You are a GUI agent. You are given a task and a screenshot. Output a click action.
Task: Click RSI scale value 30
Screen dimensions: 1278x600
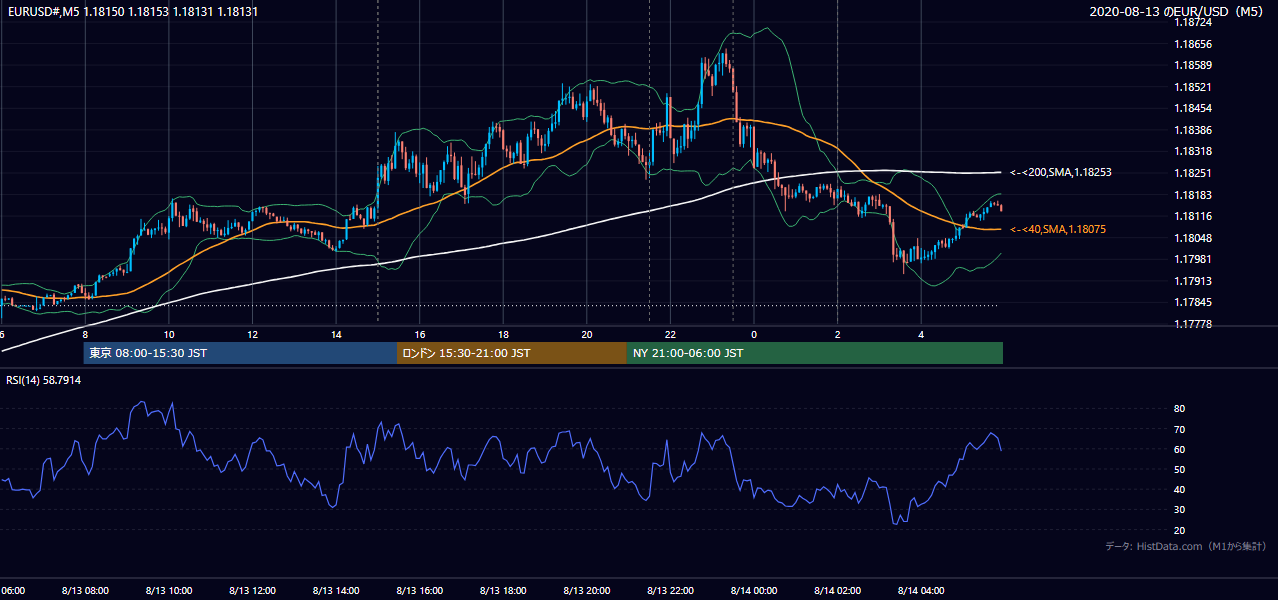click(x=1179, y=510)
